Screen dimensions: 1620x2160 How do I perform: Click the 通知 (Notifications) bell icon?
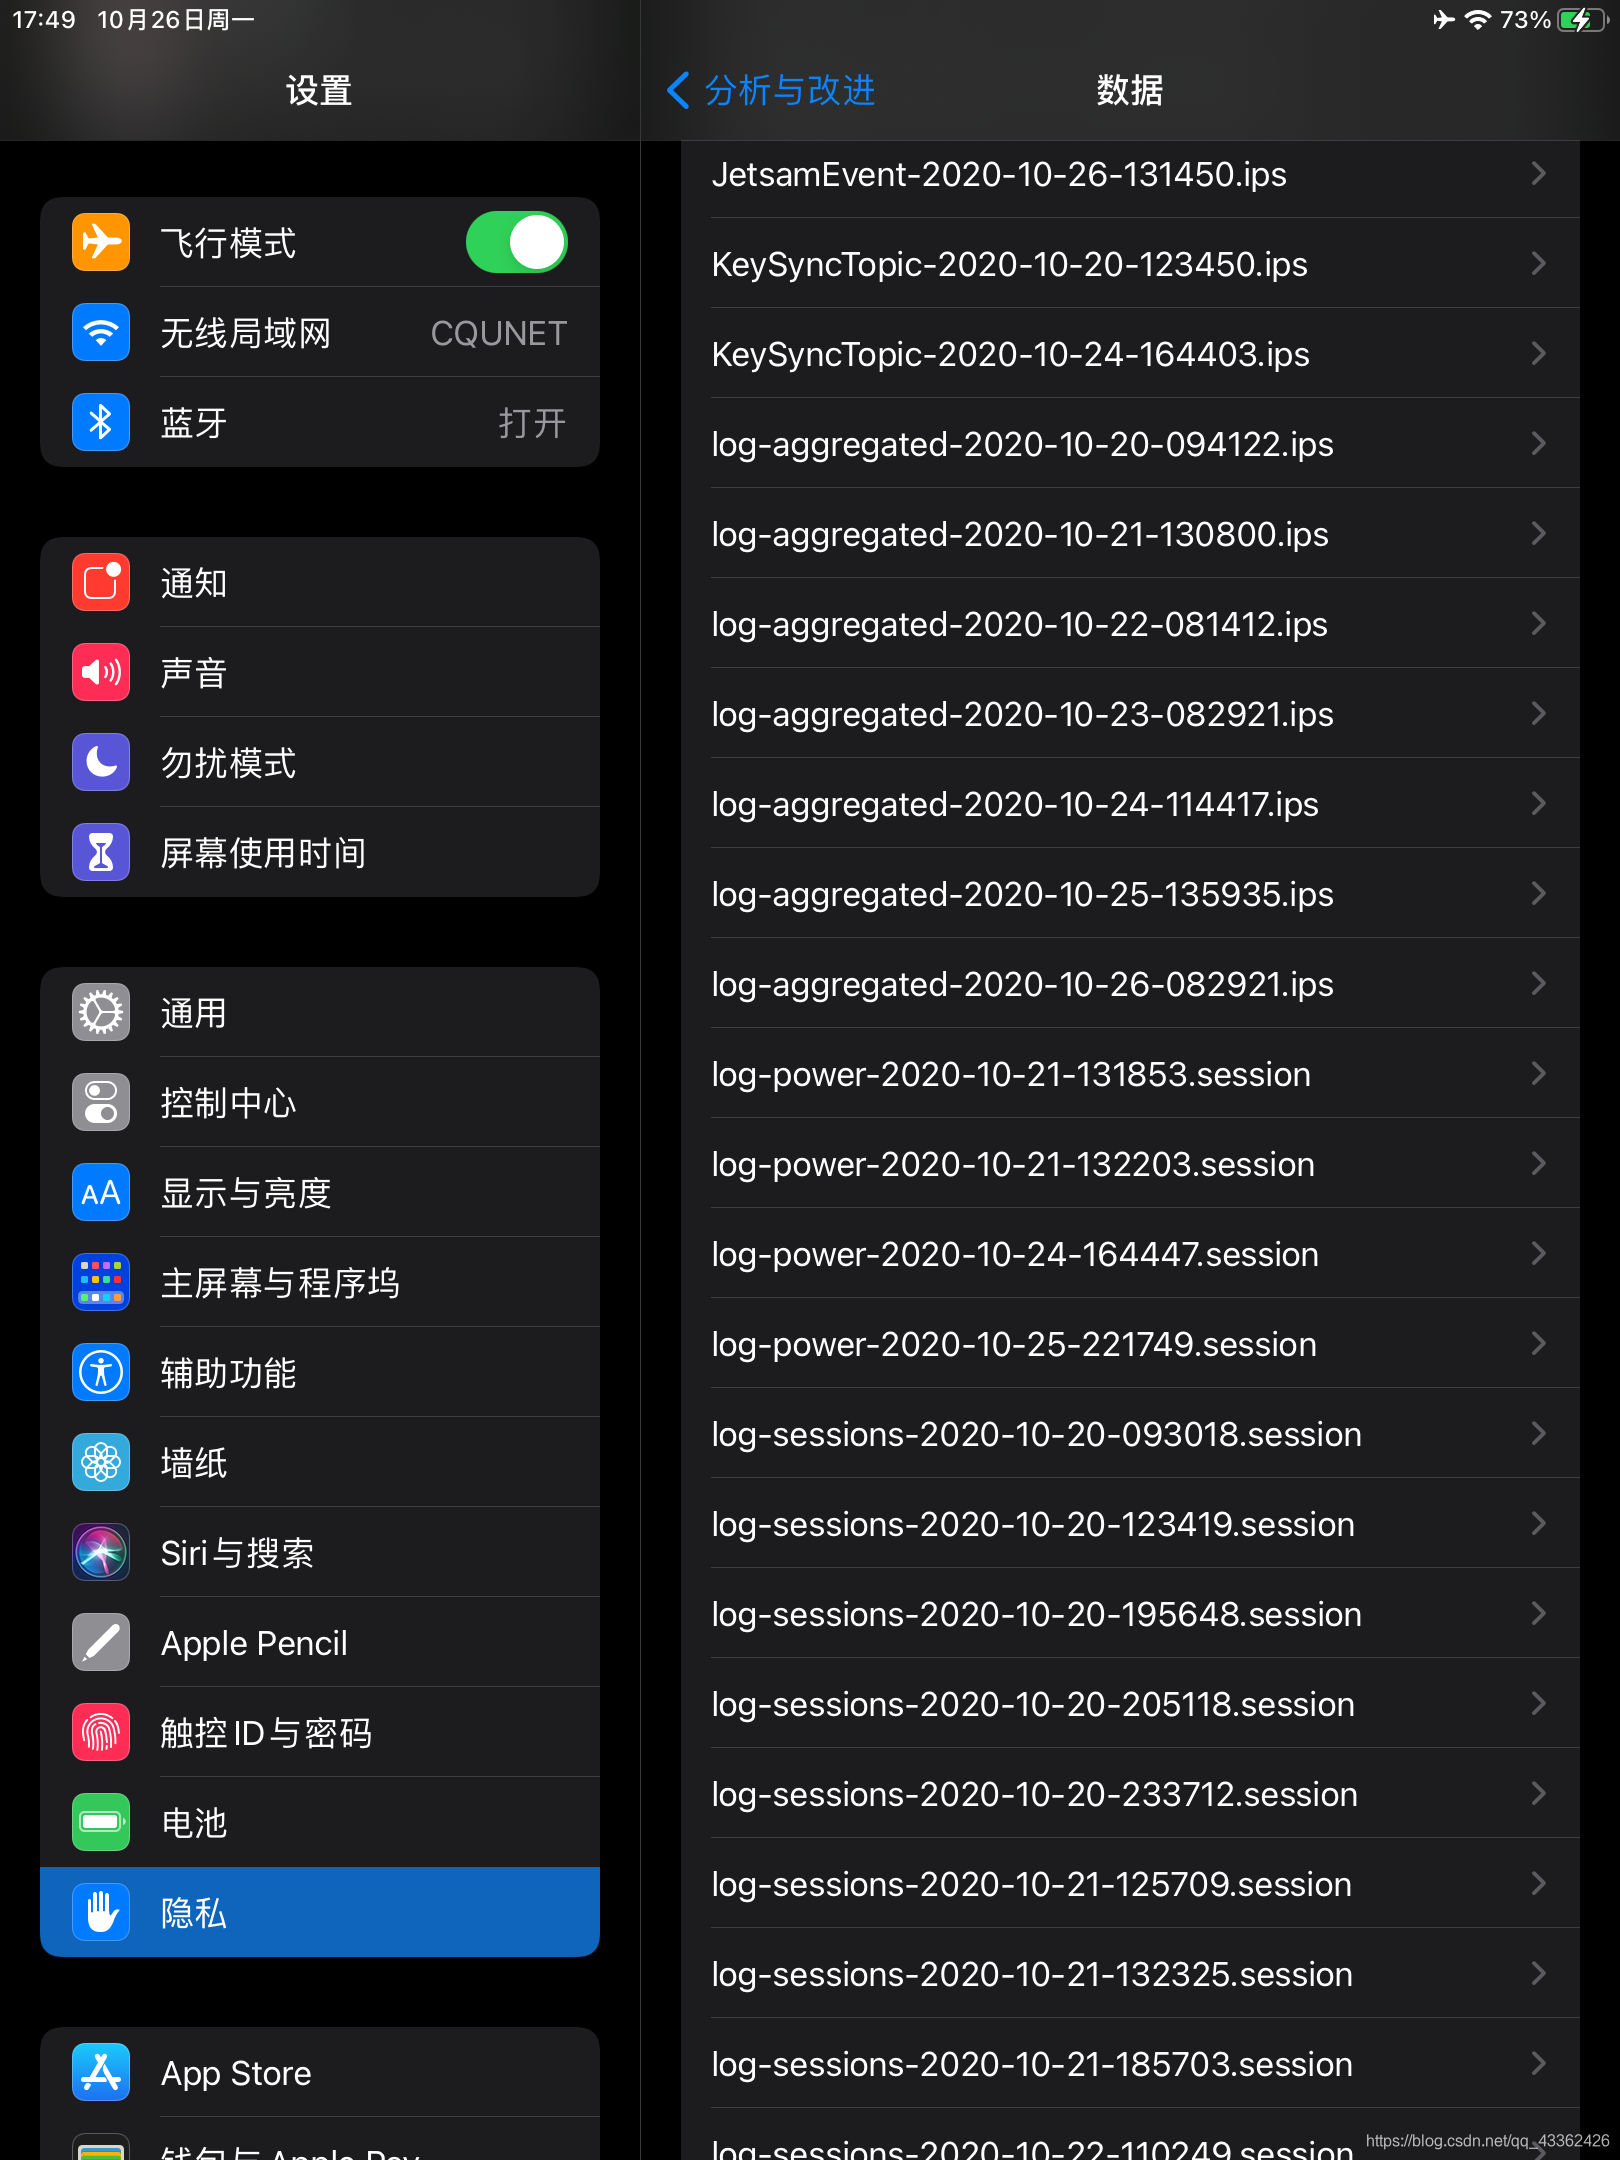(100, 582)
